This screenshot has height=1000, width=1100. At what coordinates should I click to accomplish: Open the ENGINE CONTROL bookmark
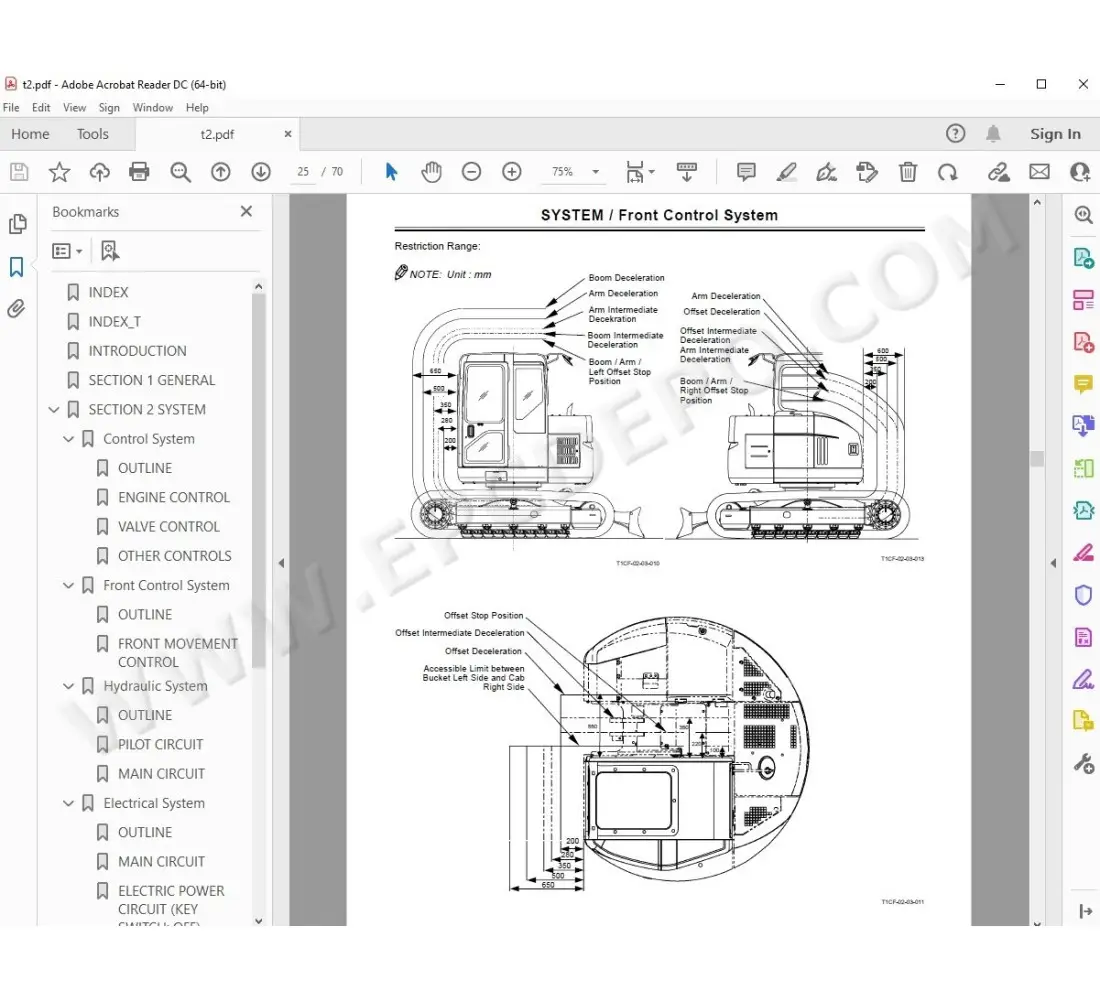(173, 497)
